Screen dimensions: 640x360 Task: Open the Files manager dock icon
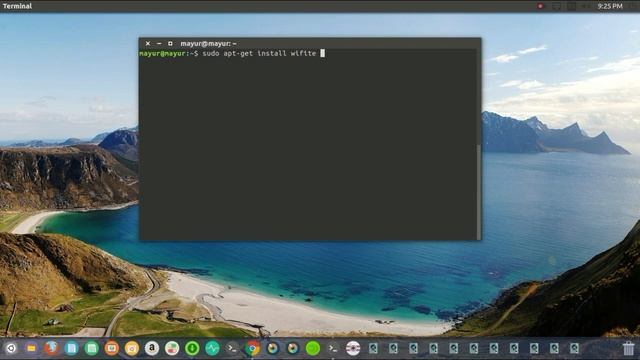point(31,348)
